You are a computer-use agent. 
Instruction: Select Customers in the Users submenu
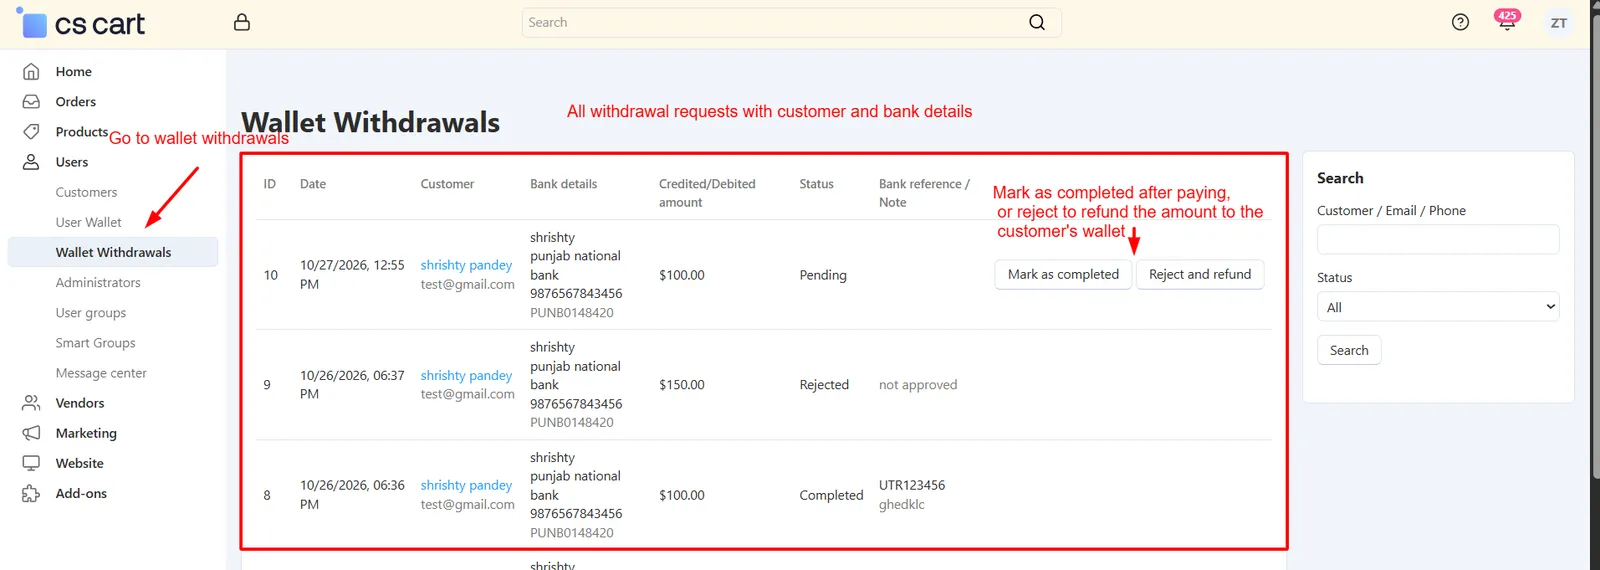point(86,192)
